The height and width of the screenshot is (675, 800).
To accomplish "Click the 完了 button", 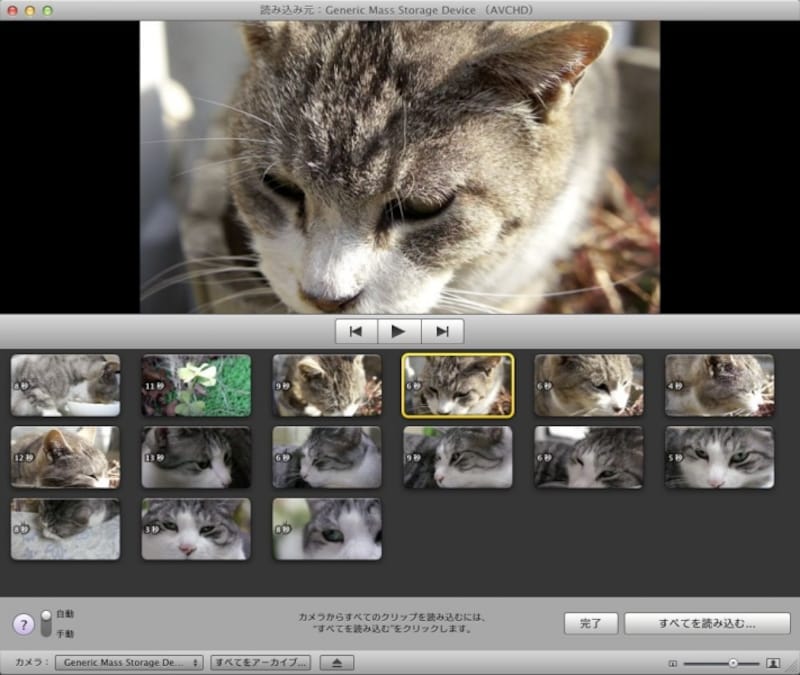I will click(591, 623).
